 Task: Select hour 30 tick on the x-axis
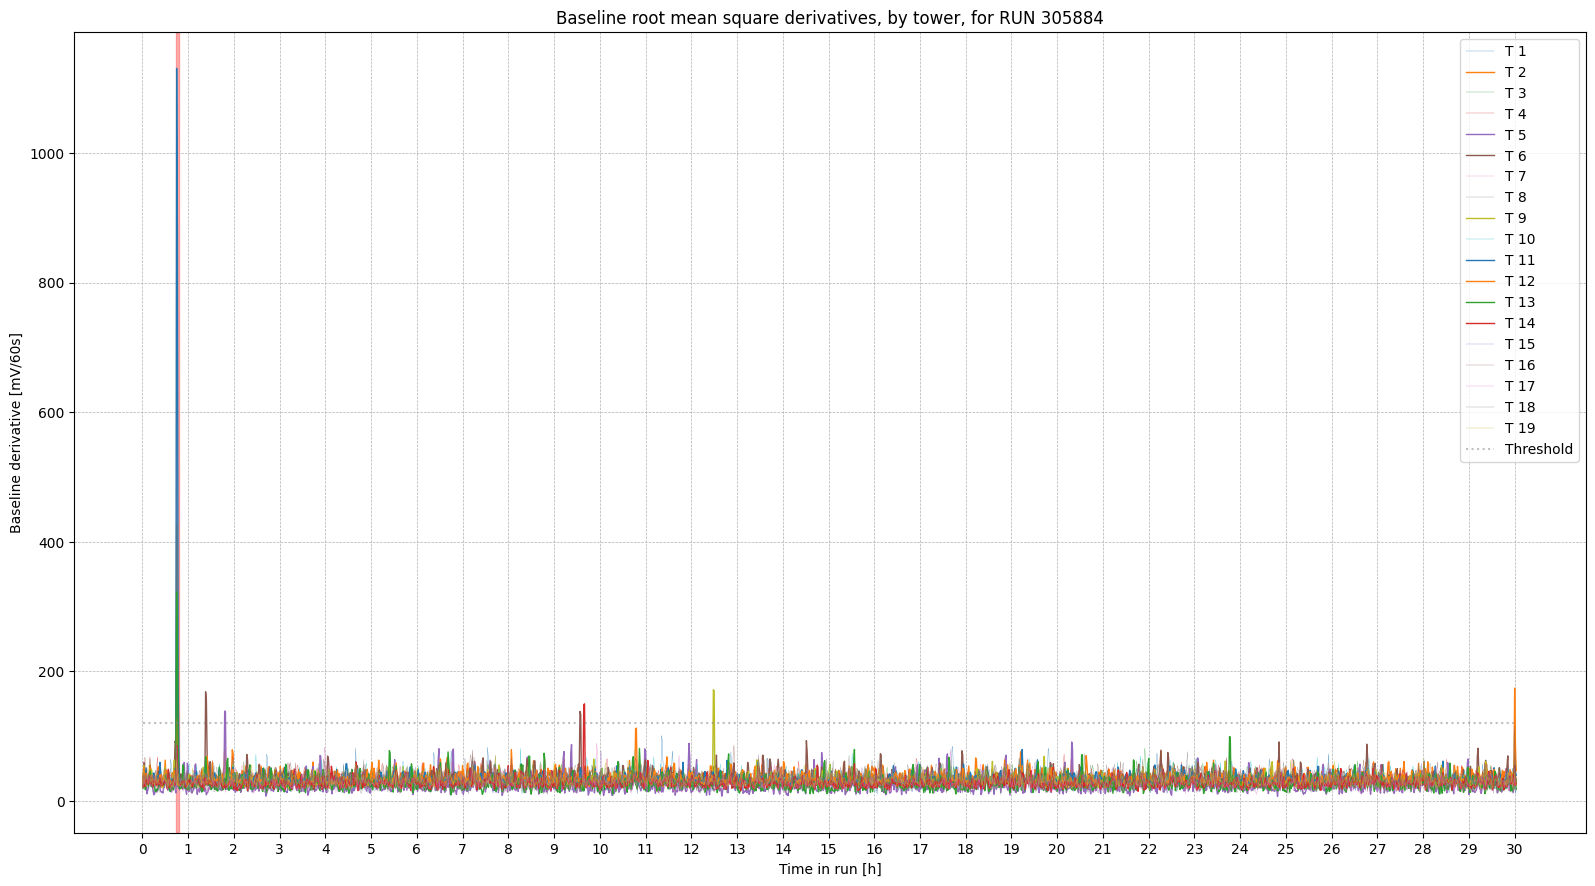[x=1514, y=849]
